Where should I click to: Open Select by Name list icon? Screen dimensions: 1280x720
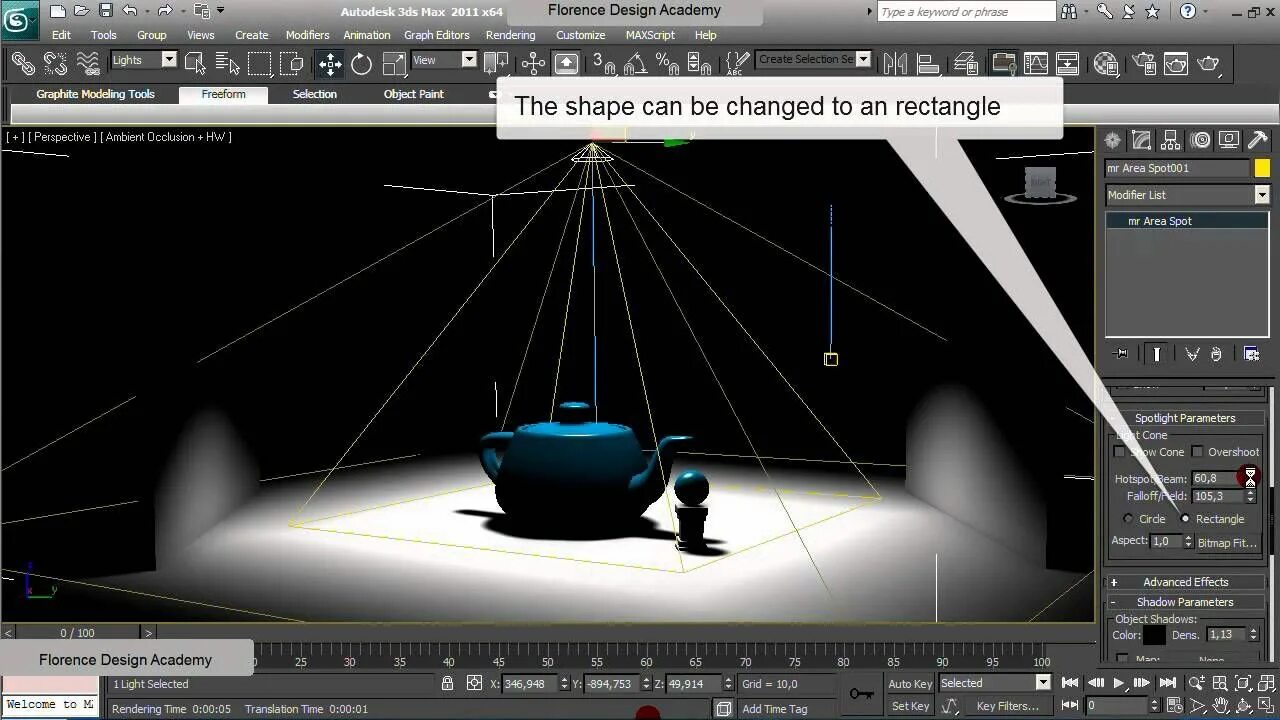point(227,63)
